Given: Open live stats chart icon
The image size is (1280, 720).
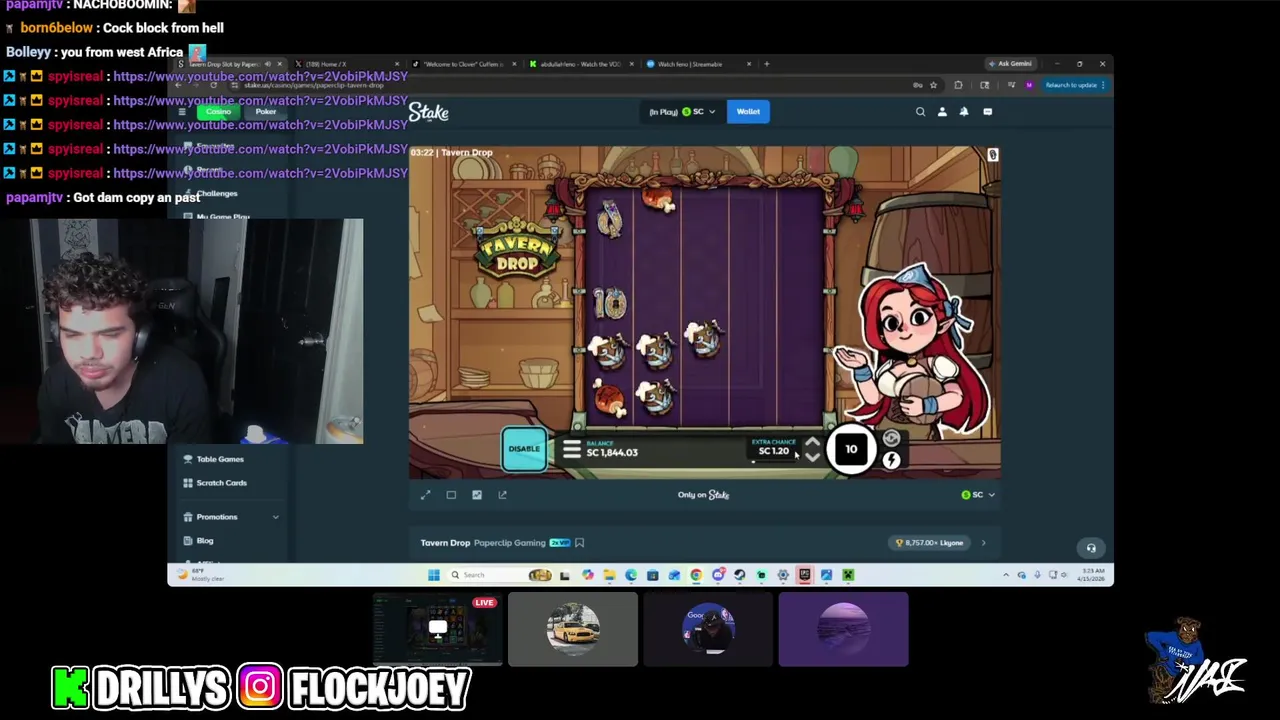Looking at the screenshot, I should pos(477,494).
